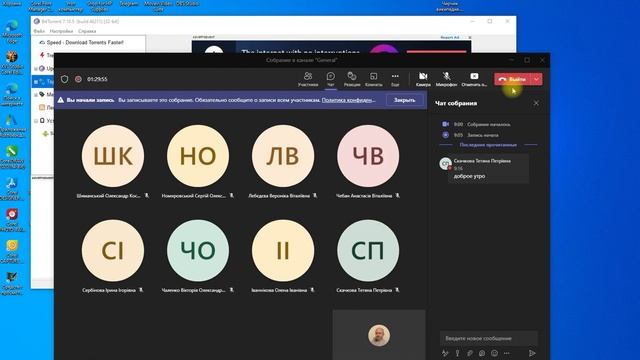The height and width of the screenshot is (360, 640).
Task: Select the СП participant avatar
Action: [368, 251]
